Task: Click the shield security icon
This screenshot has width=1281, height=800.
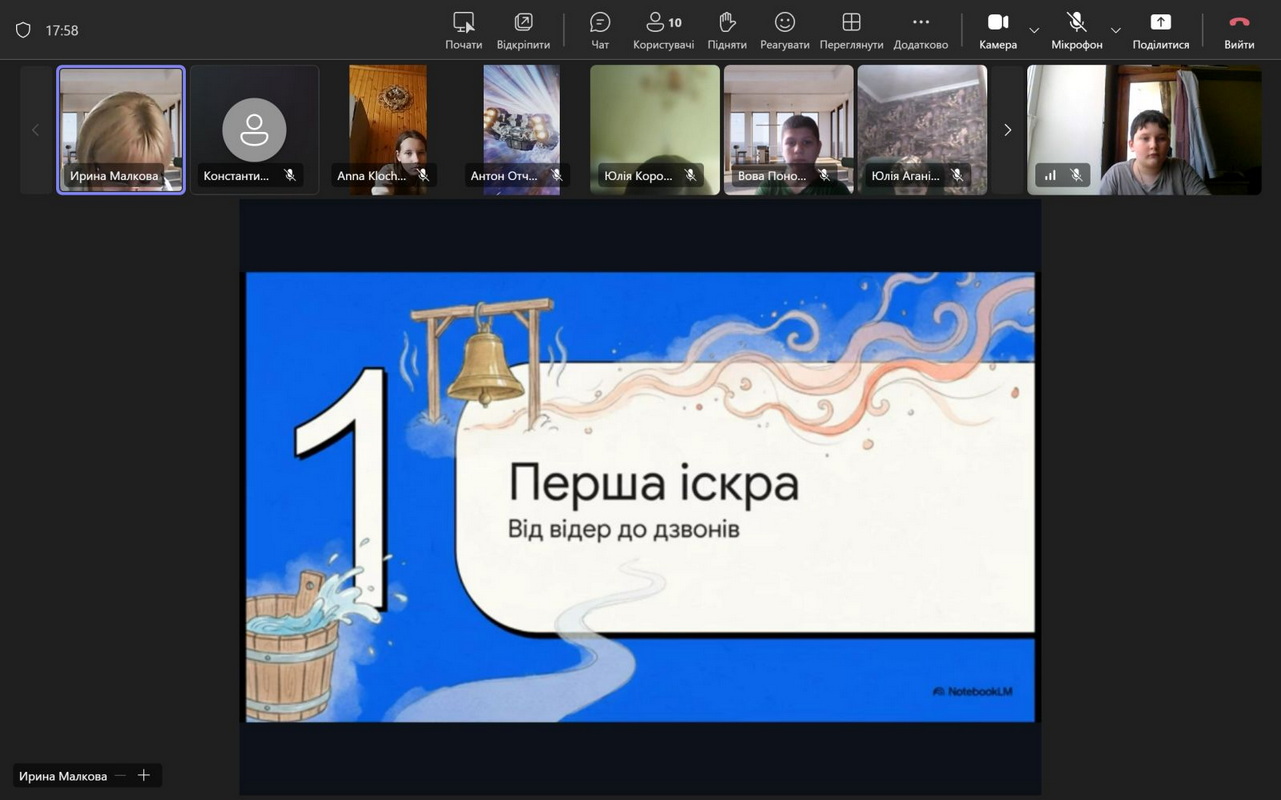Action: 23,30
